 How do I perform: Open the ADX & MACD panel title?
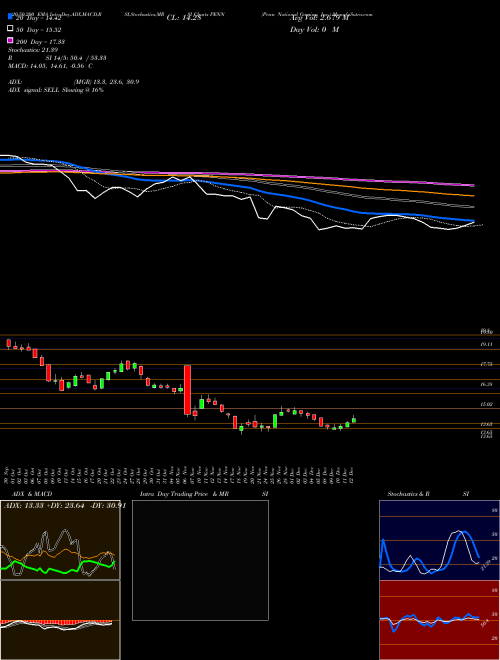tap(32, 494)
